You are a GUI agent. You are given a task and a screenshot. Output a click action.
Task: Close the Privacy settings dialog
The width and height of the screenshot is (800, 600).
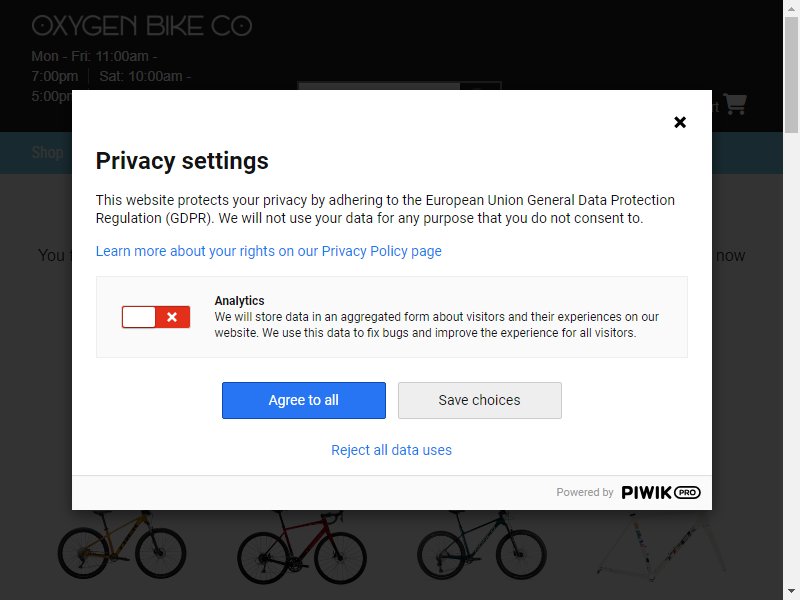[x=680, y=122]
